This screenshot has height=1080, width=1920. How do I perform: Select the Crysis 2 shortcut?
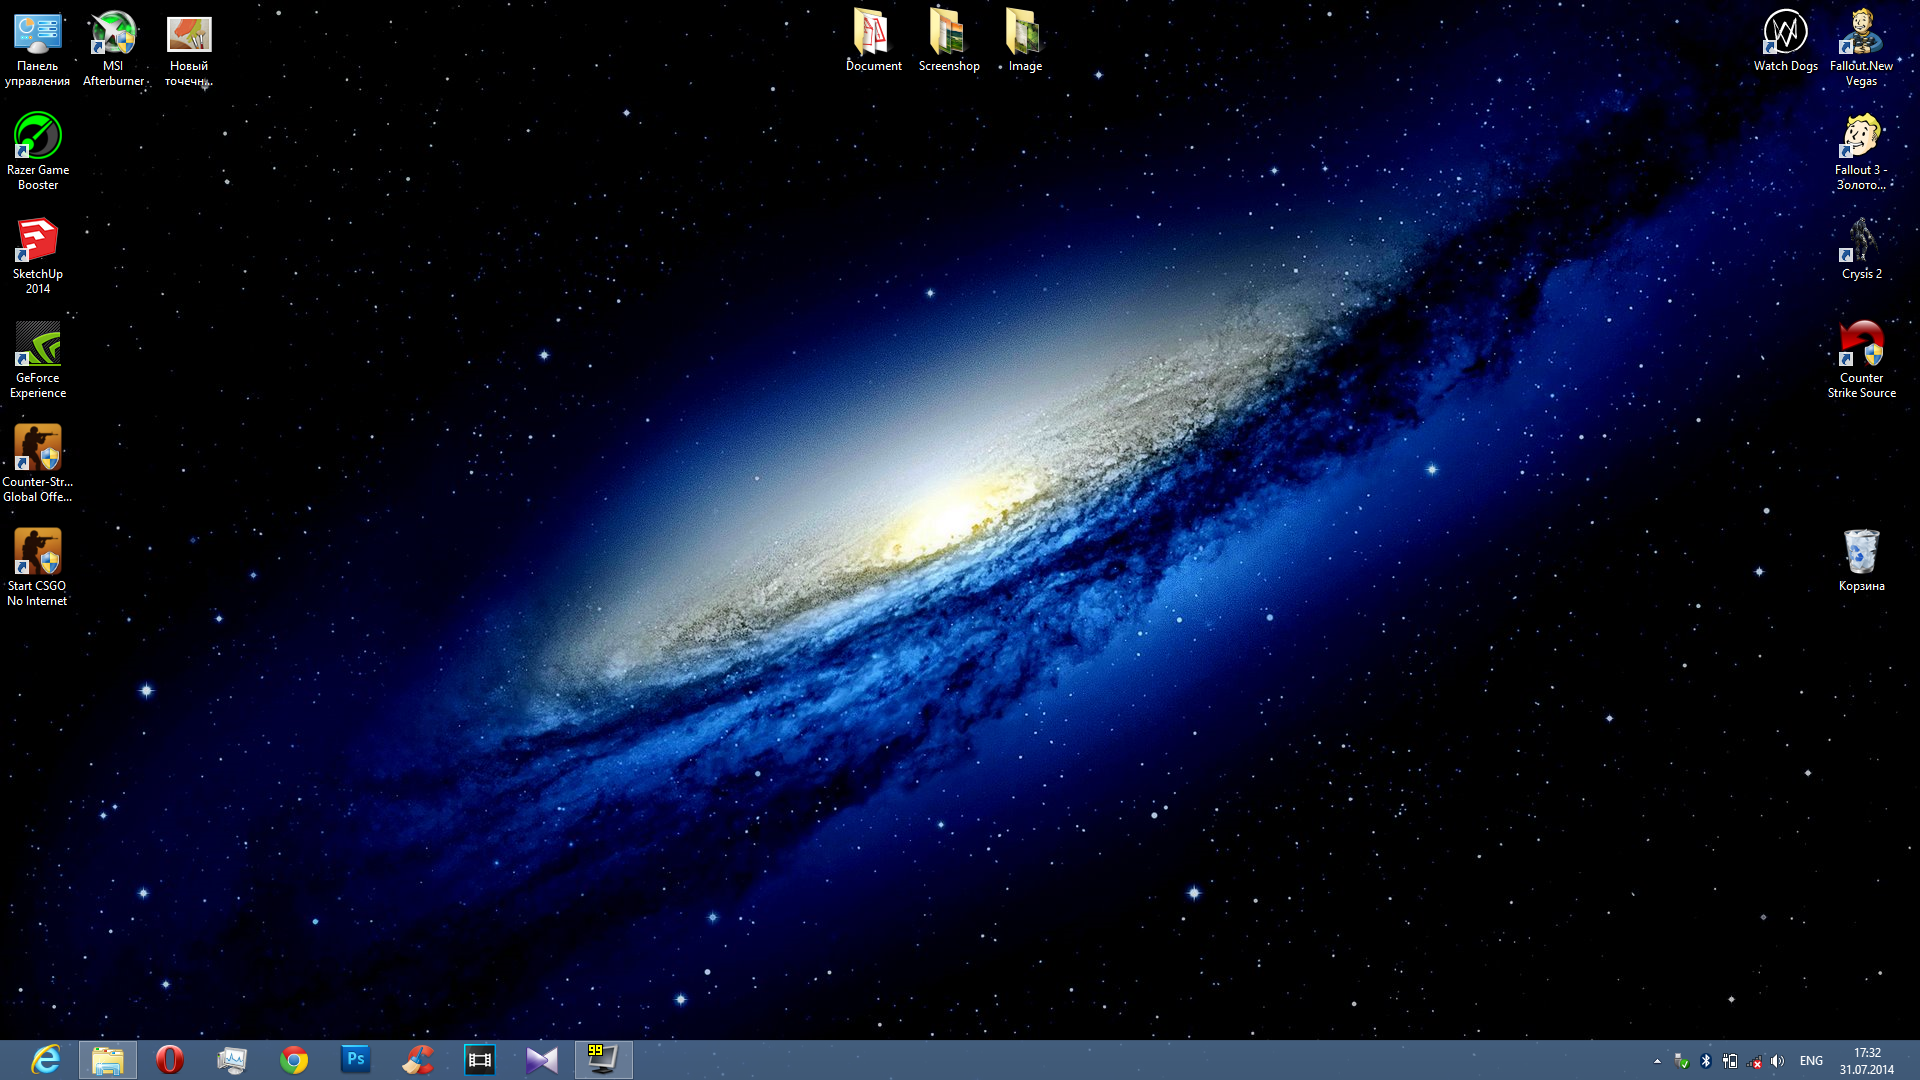tap(1861, 249)
